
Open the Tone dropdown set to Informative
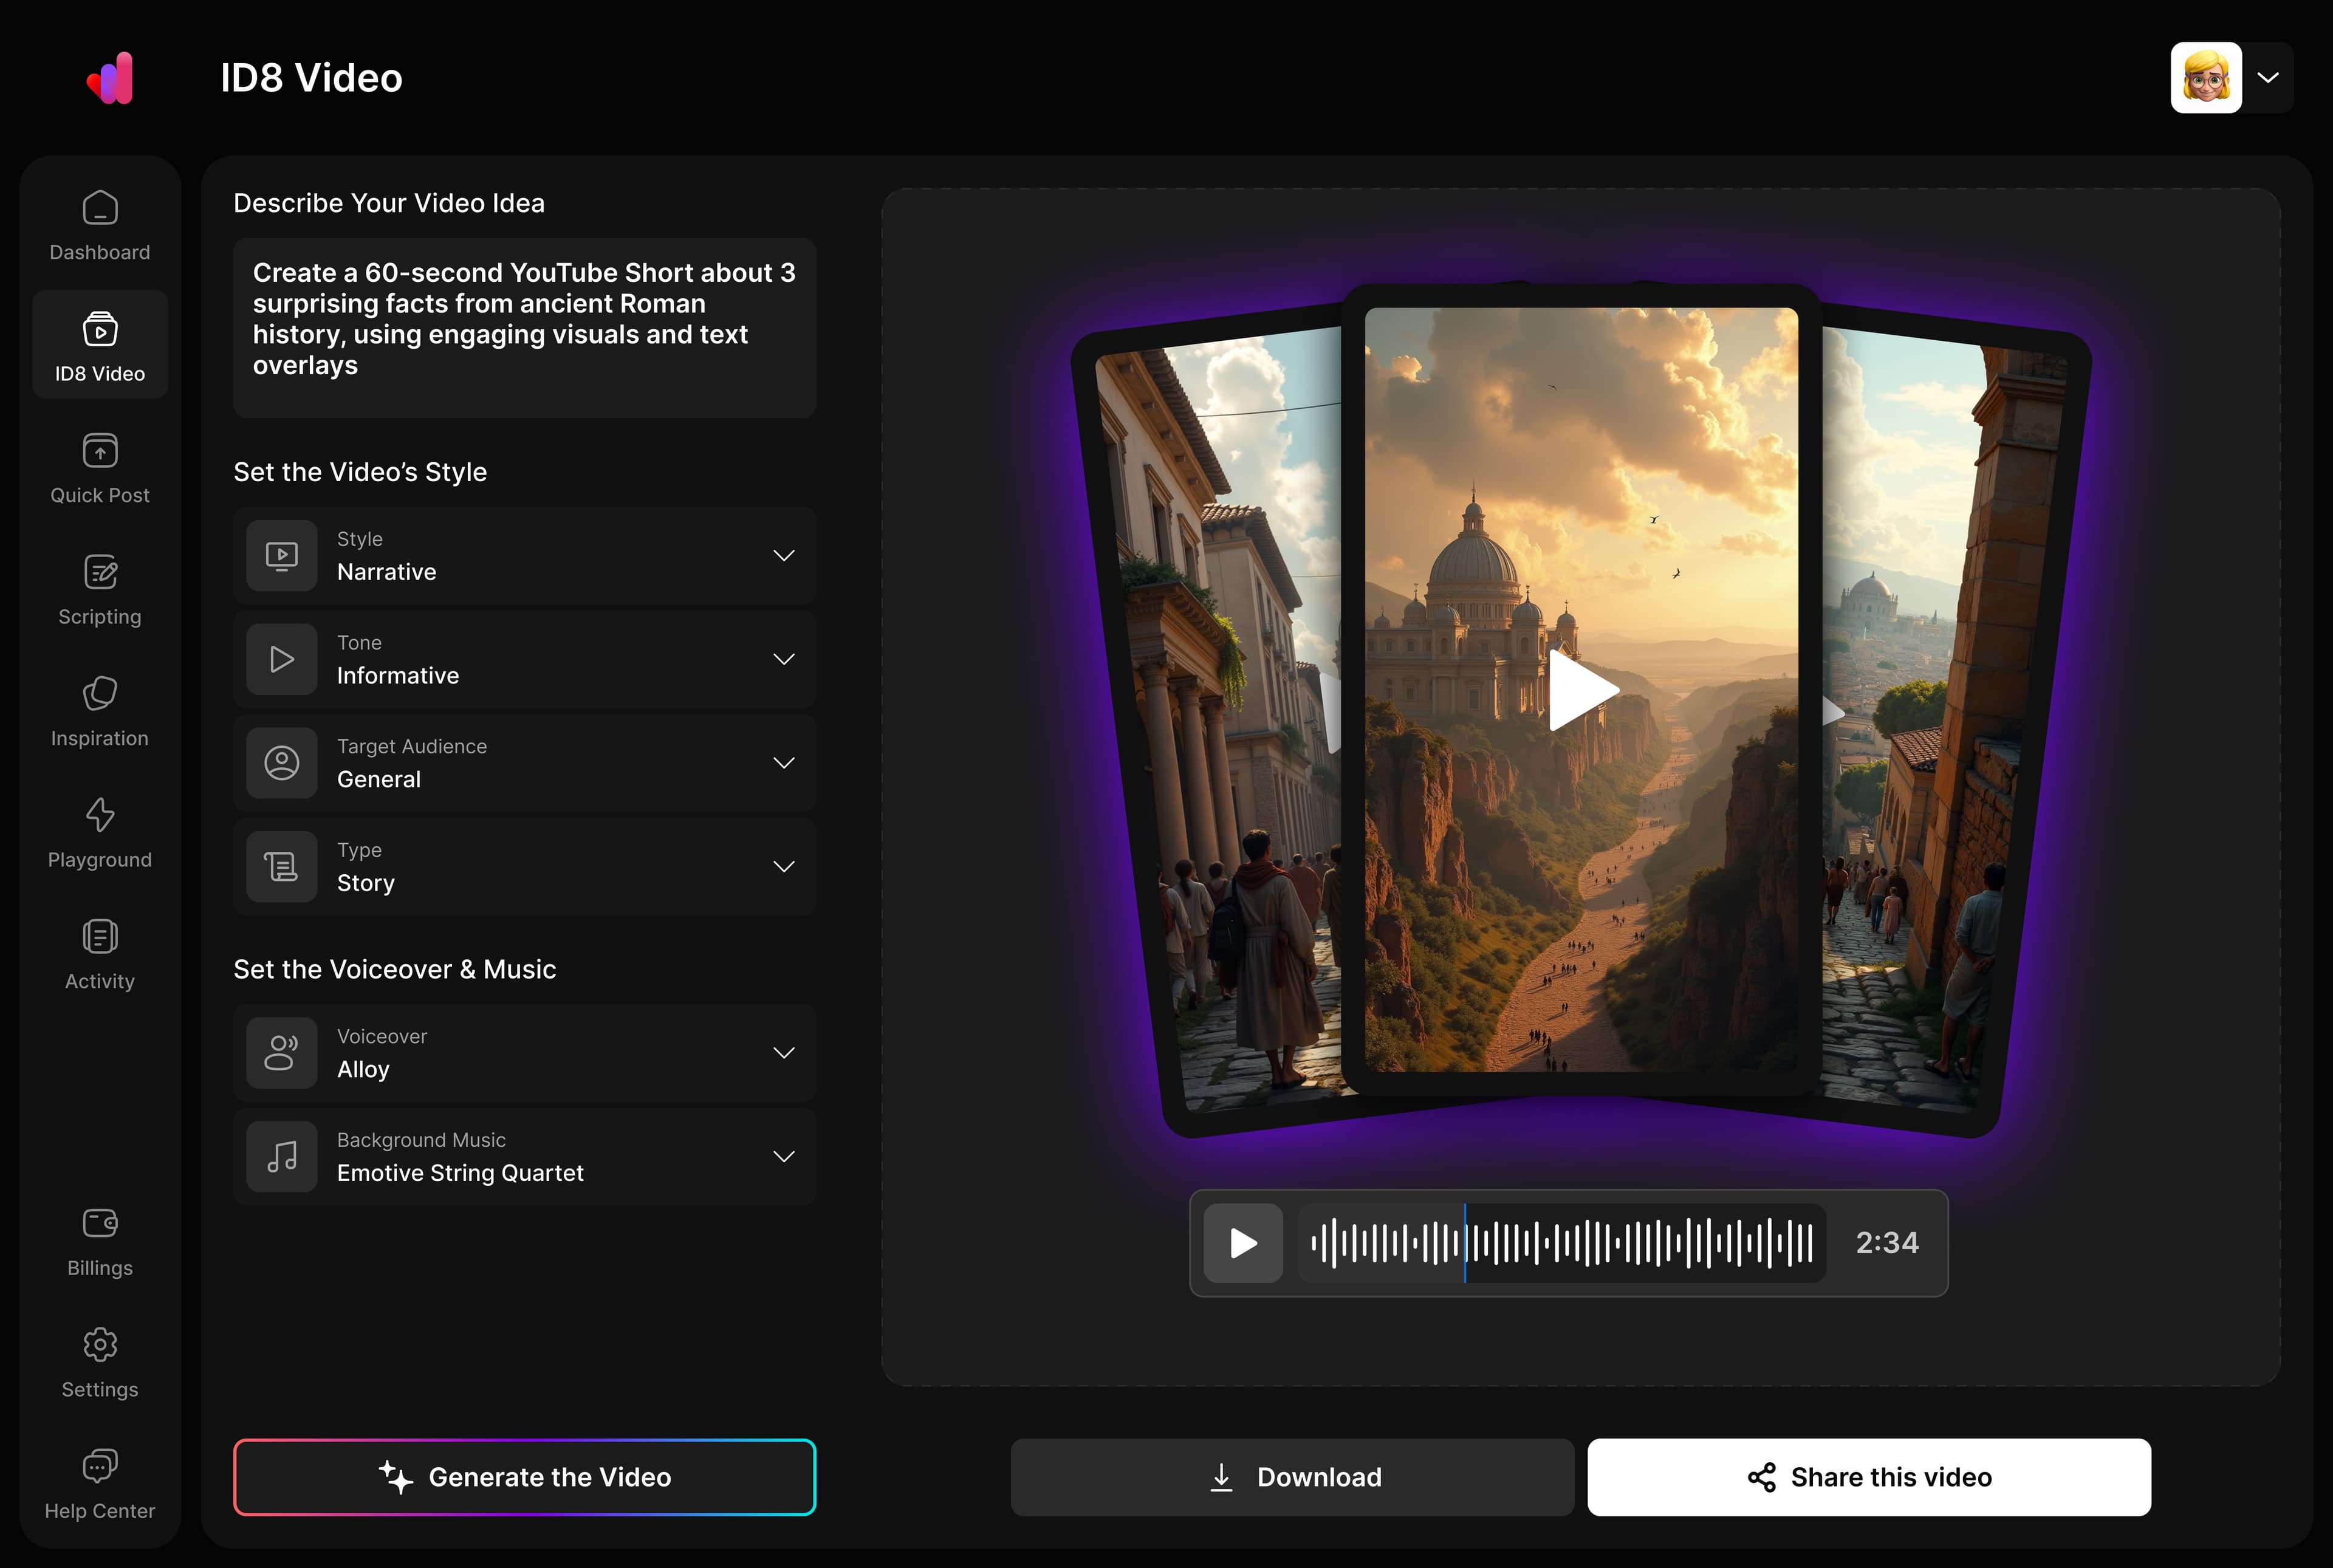(524, 659)
